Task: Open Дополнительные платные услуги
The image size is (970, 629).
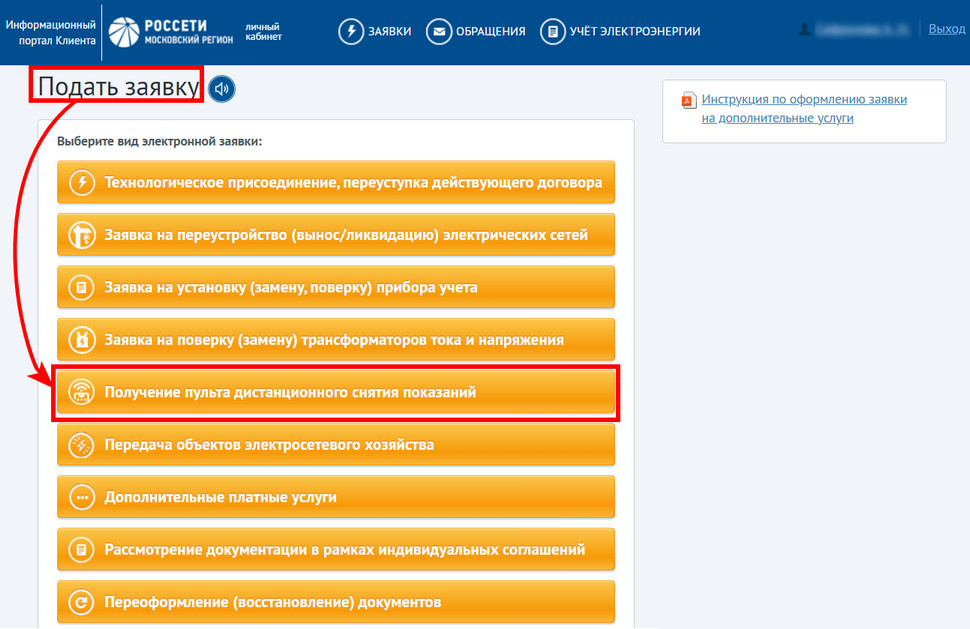Action: pyautogui.click(x=336, y=497)
